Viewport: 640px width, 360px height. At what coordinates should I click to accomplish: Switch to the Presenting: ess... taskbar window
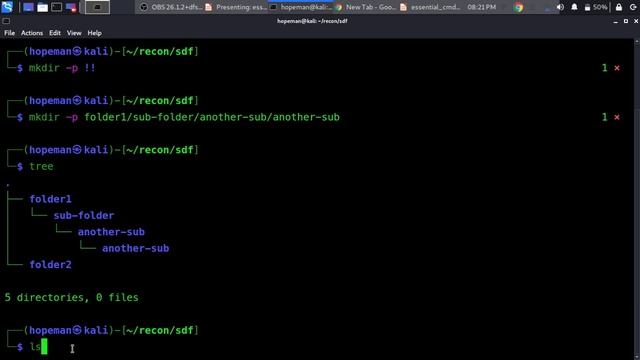[x=236, y=7]
